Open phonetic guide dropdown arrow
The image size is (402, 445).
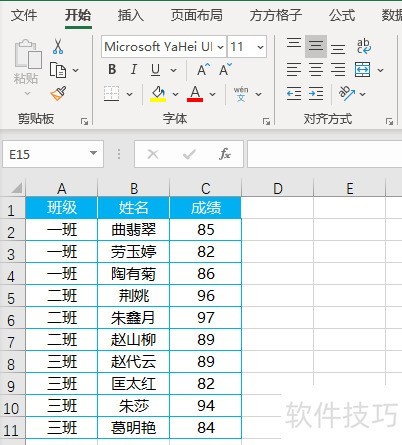click(x=258, y=94)
